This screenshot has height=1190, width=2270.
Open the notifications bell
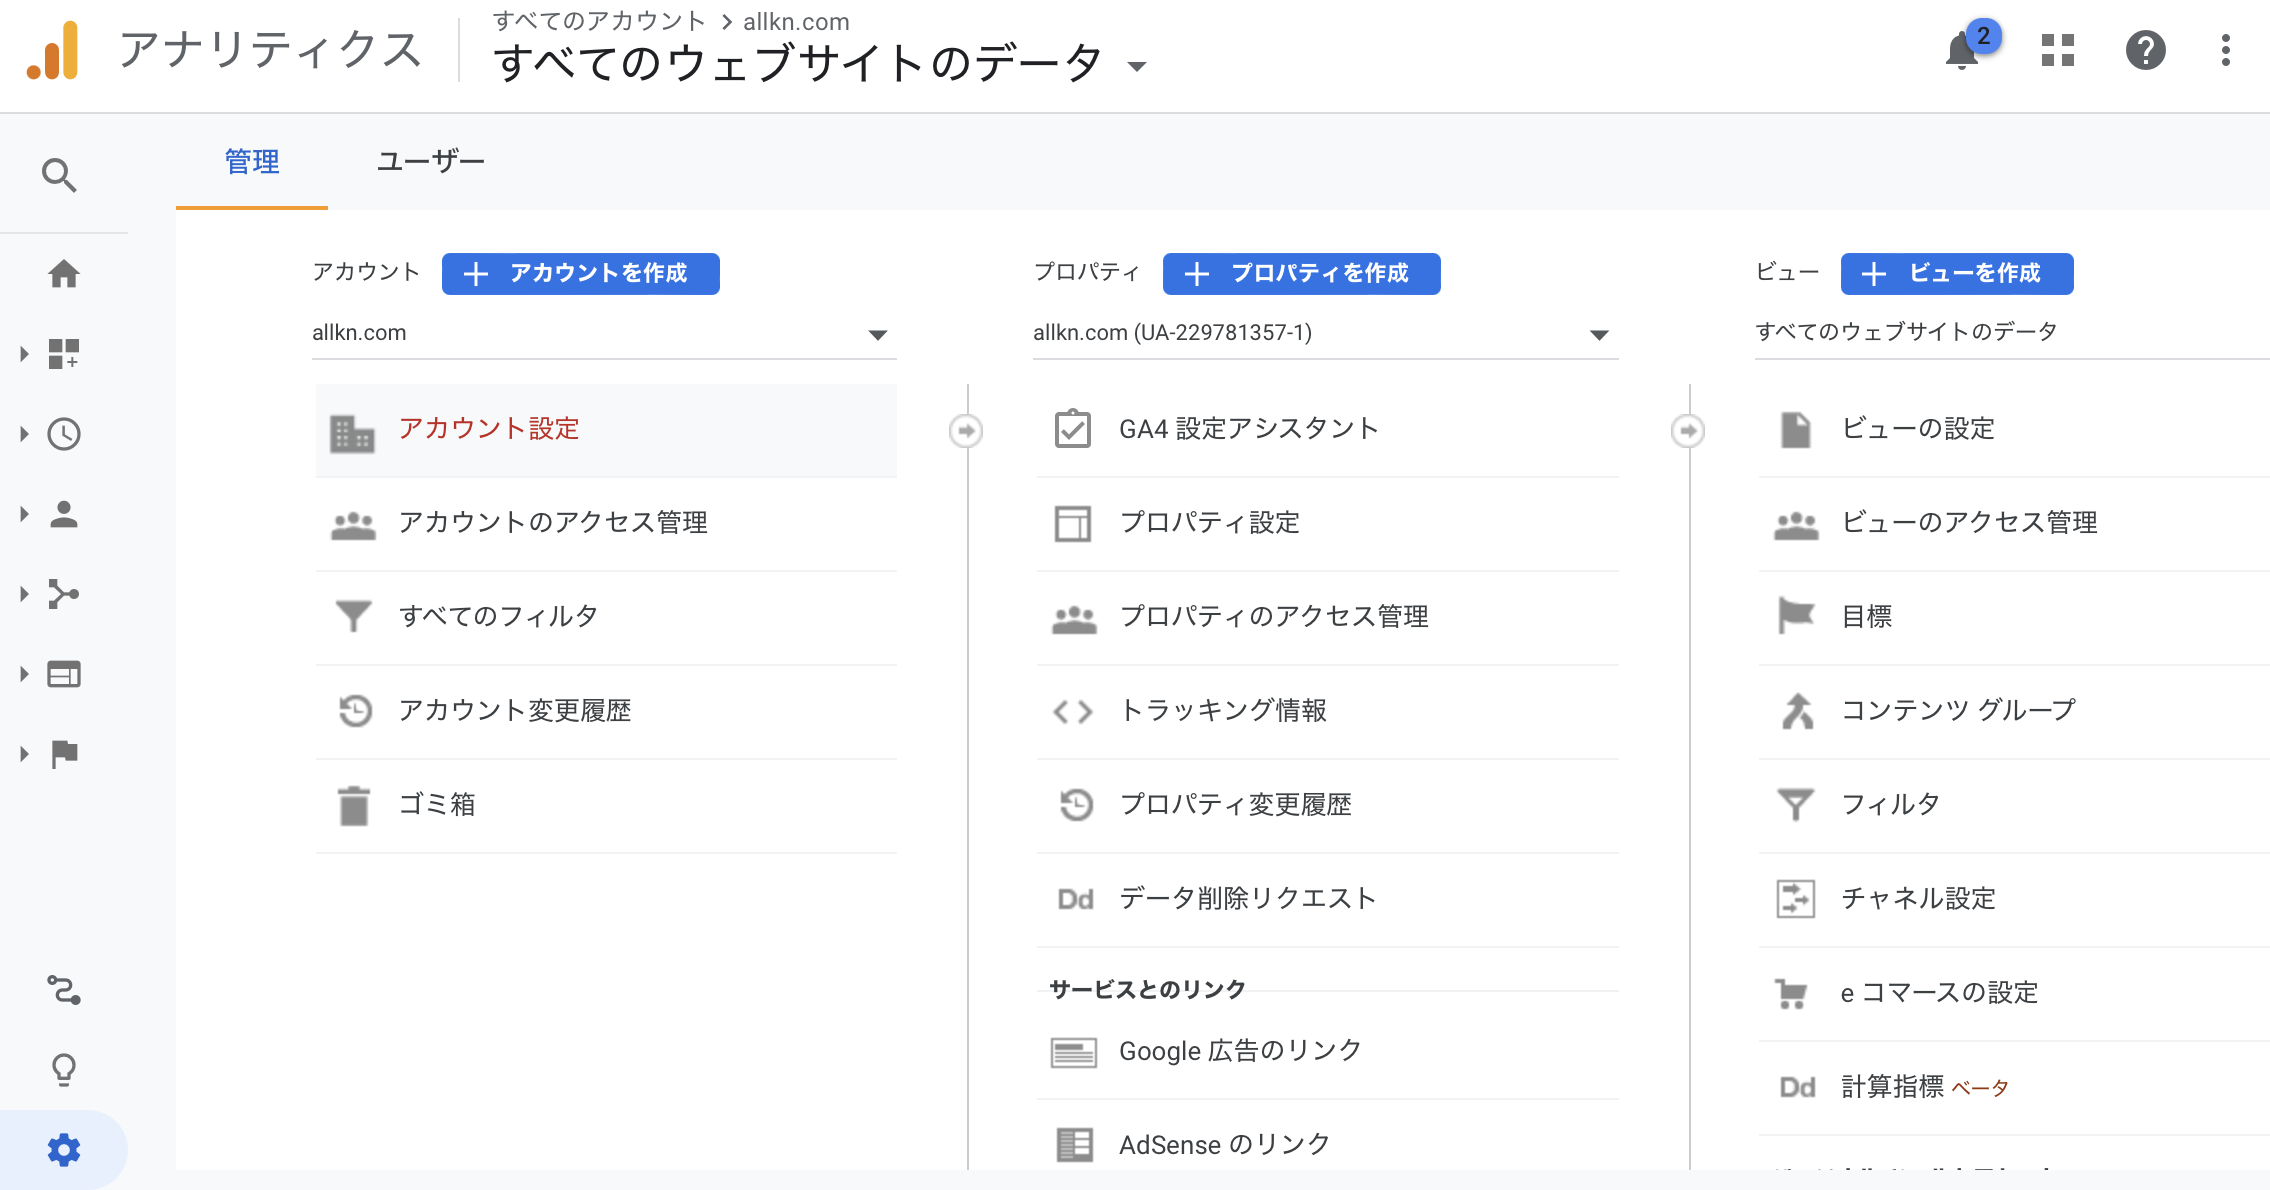coord(1963,50)
